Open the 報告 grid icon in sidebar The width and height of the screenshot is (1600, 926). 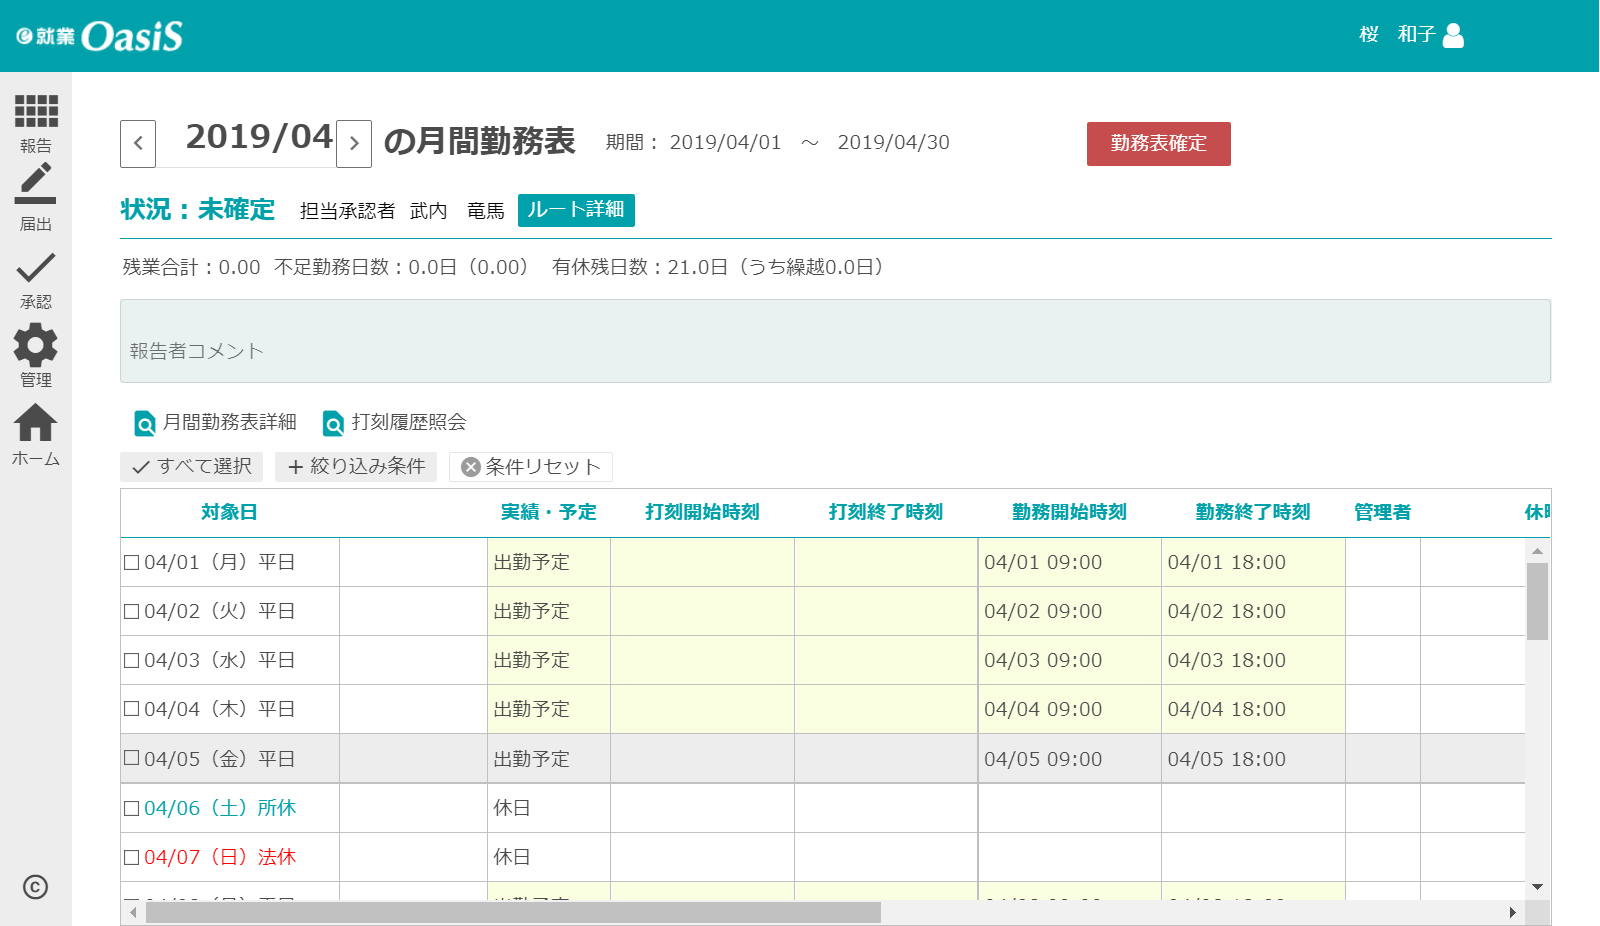click(x=36, y=111)
